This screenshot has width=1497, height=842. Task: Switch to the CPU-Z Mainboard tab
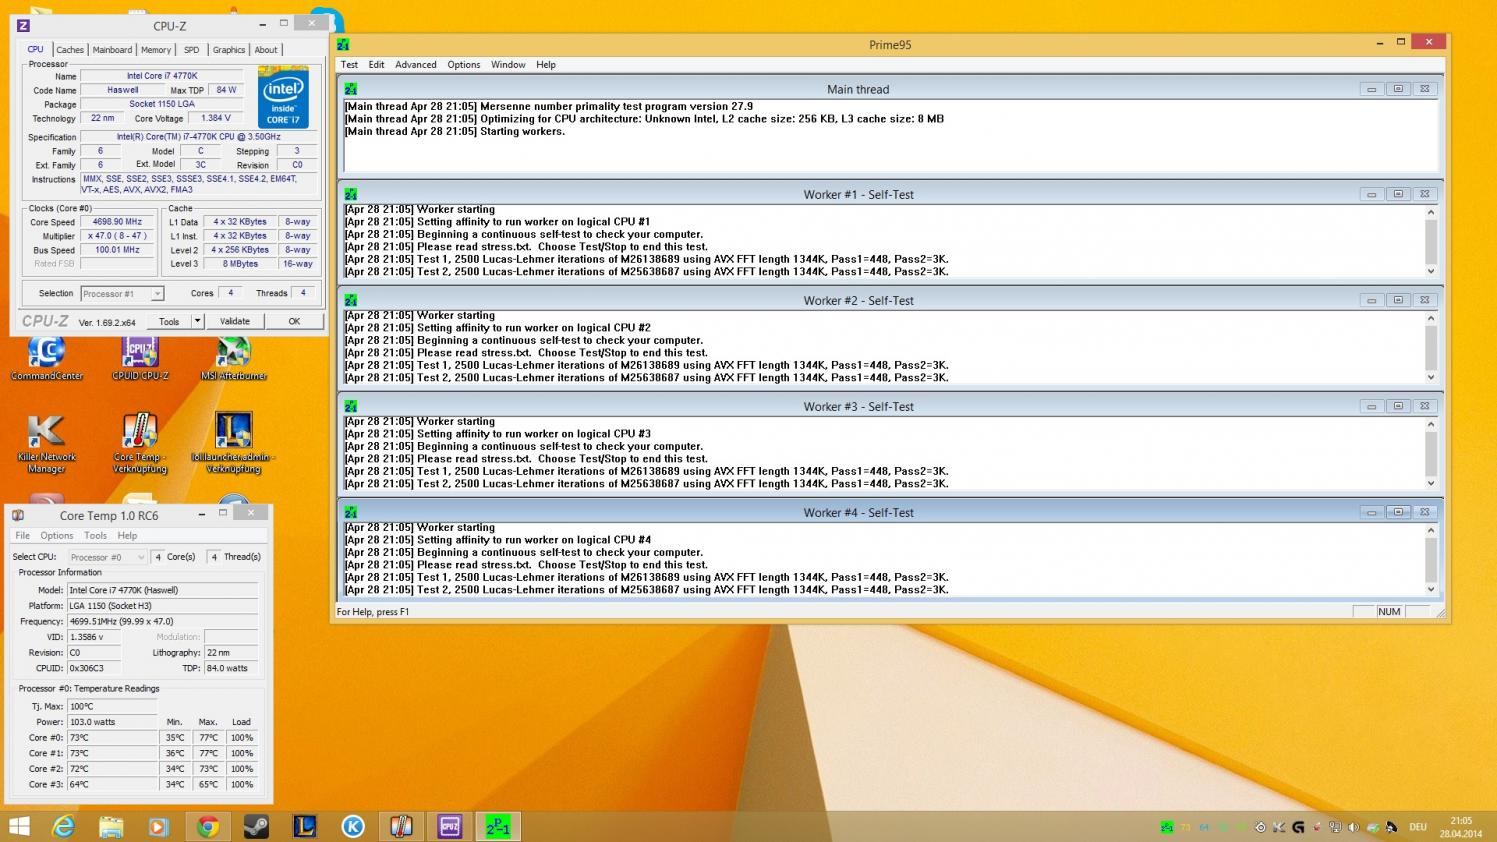coord(112,50)
